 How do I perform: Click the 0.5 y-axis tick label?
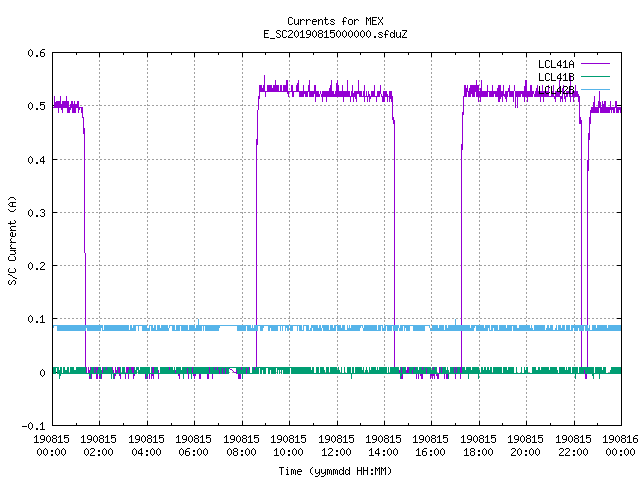(x=37, y=106)
